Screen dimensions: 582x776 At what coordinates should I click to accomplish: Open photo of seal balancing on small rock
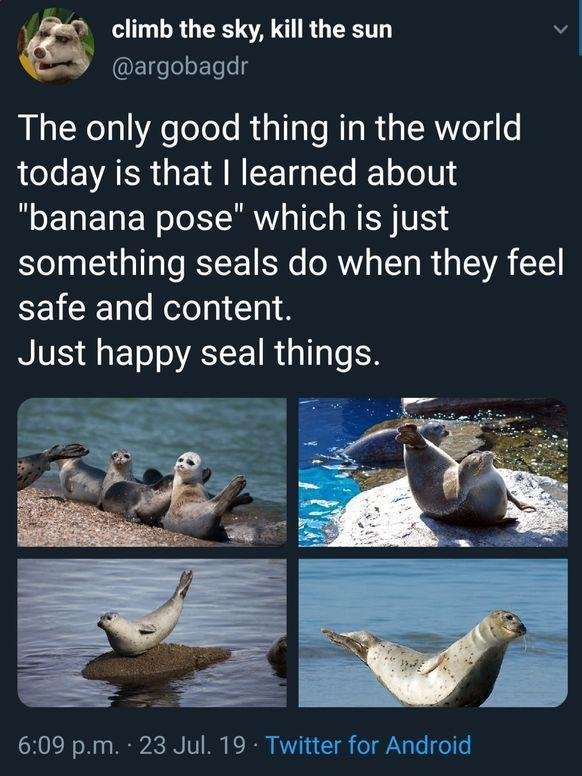(152, 633)
